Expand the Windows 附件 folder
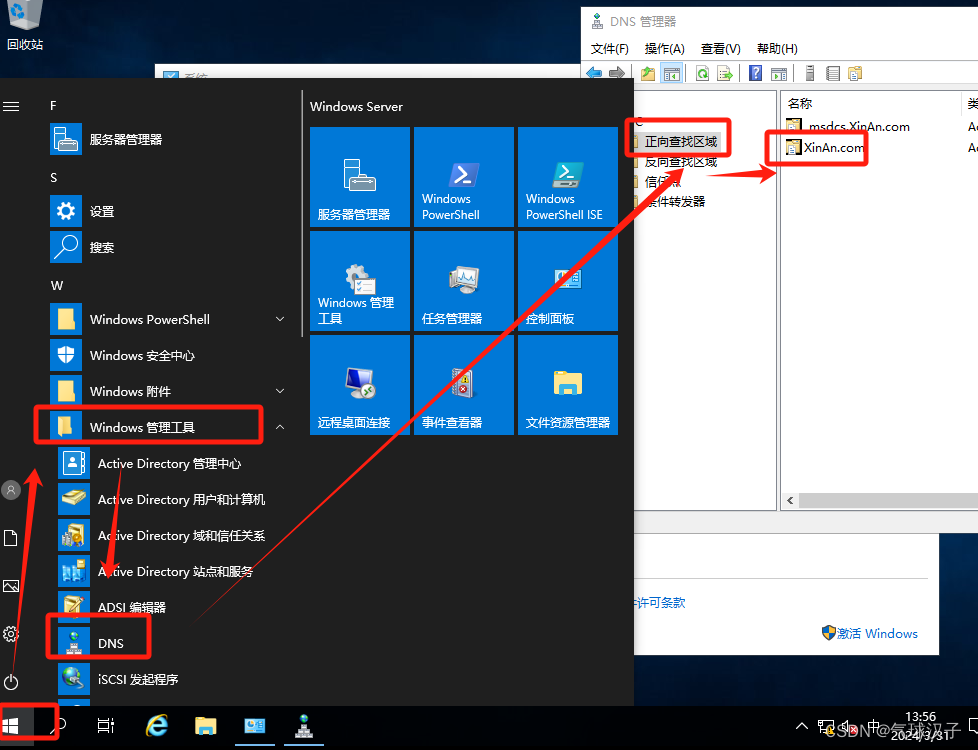Screen dimensions: 978x750 click(x=280, y=391)
